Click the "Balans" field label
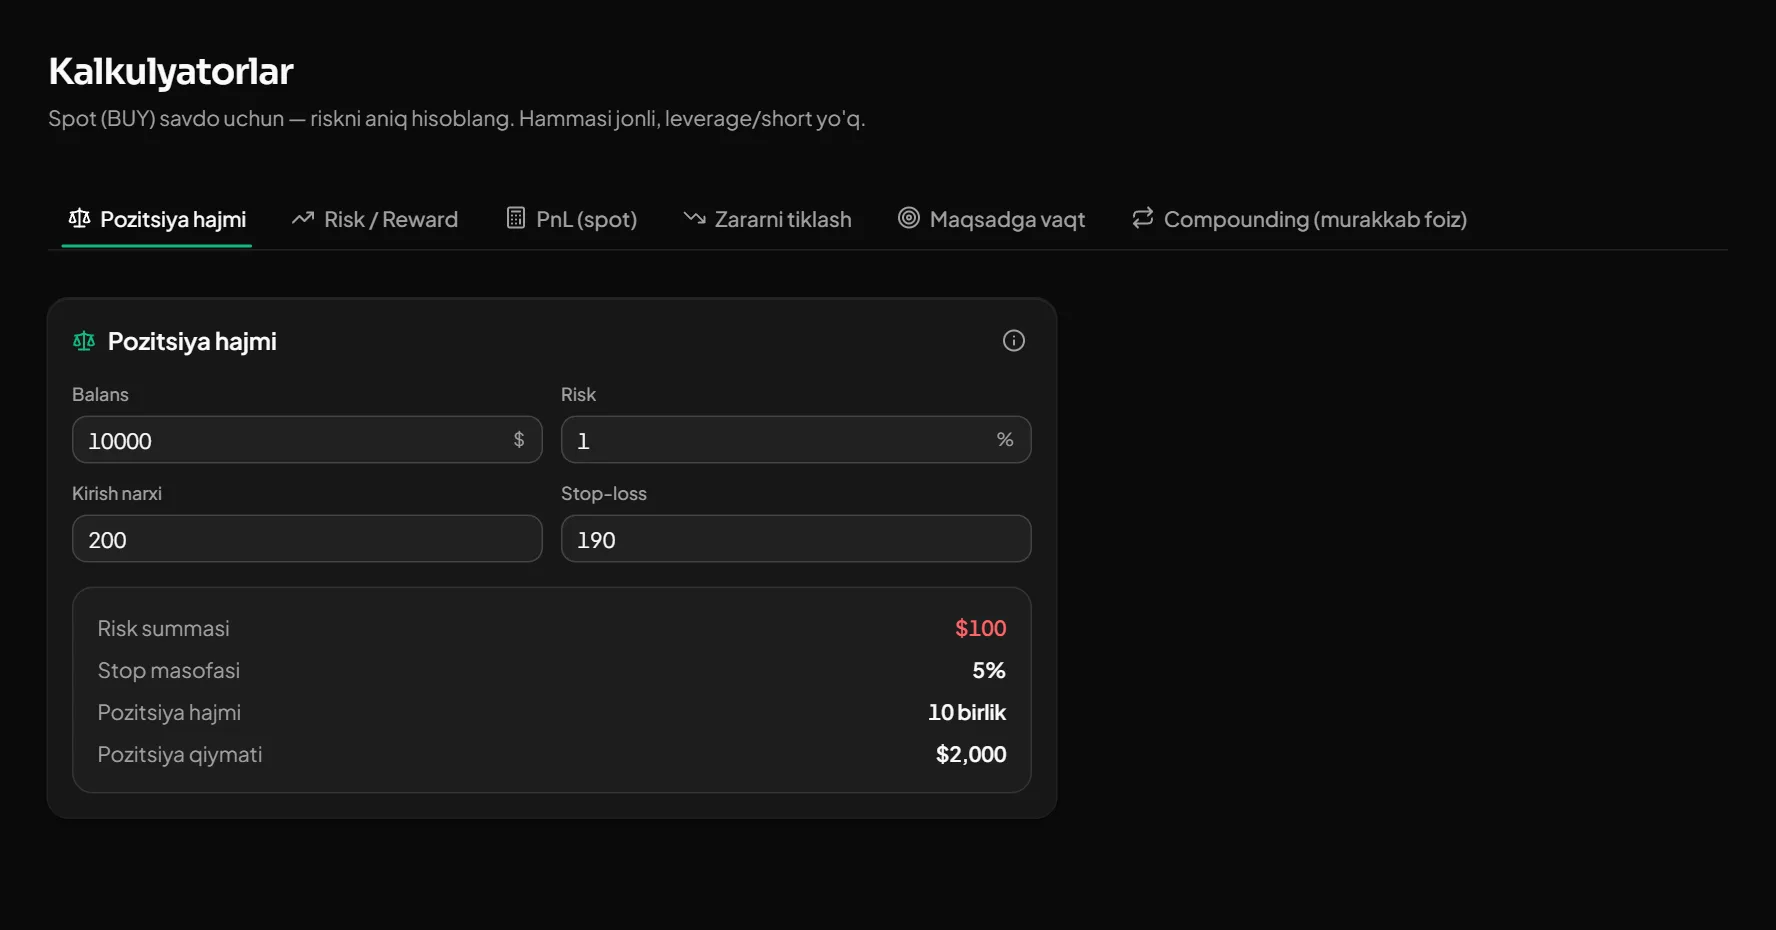 (x=100, y=394)
